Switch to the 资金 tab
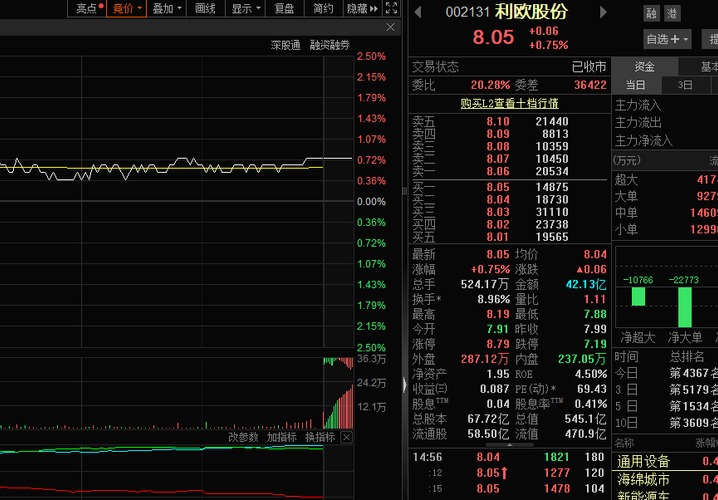The width and height of the screenshot is (718, 500). [644, 67]
